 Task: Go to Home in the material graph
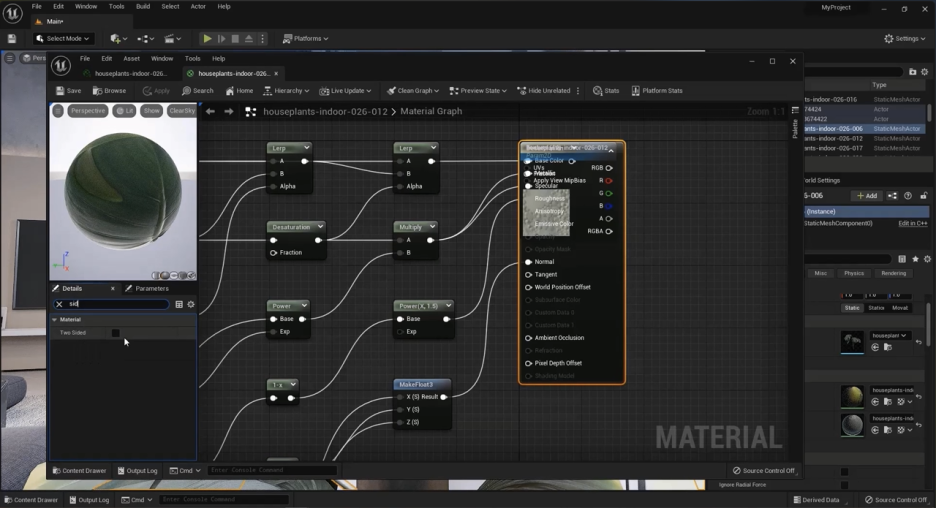coord(239,91)
